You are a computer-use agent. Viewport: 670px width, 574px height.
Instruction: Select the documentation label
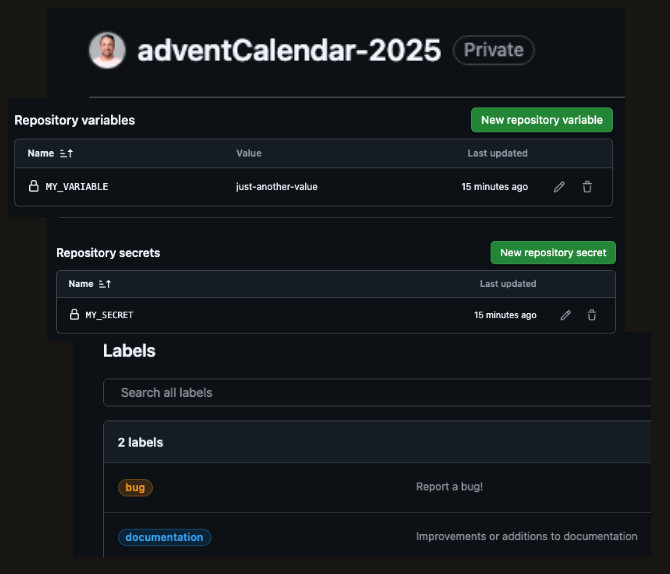pyautogui.click(x=164, y=537)
